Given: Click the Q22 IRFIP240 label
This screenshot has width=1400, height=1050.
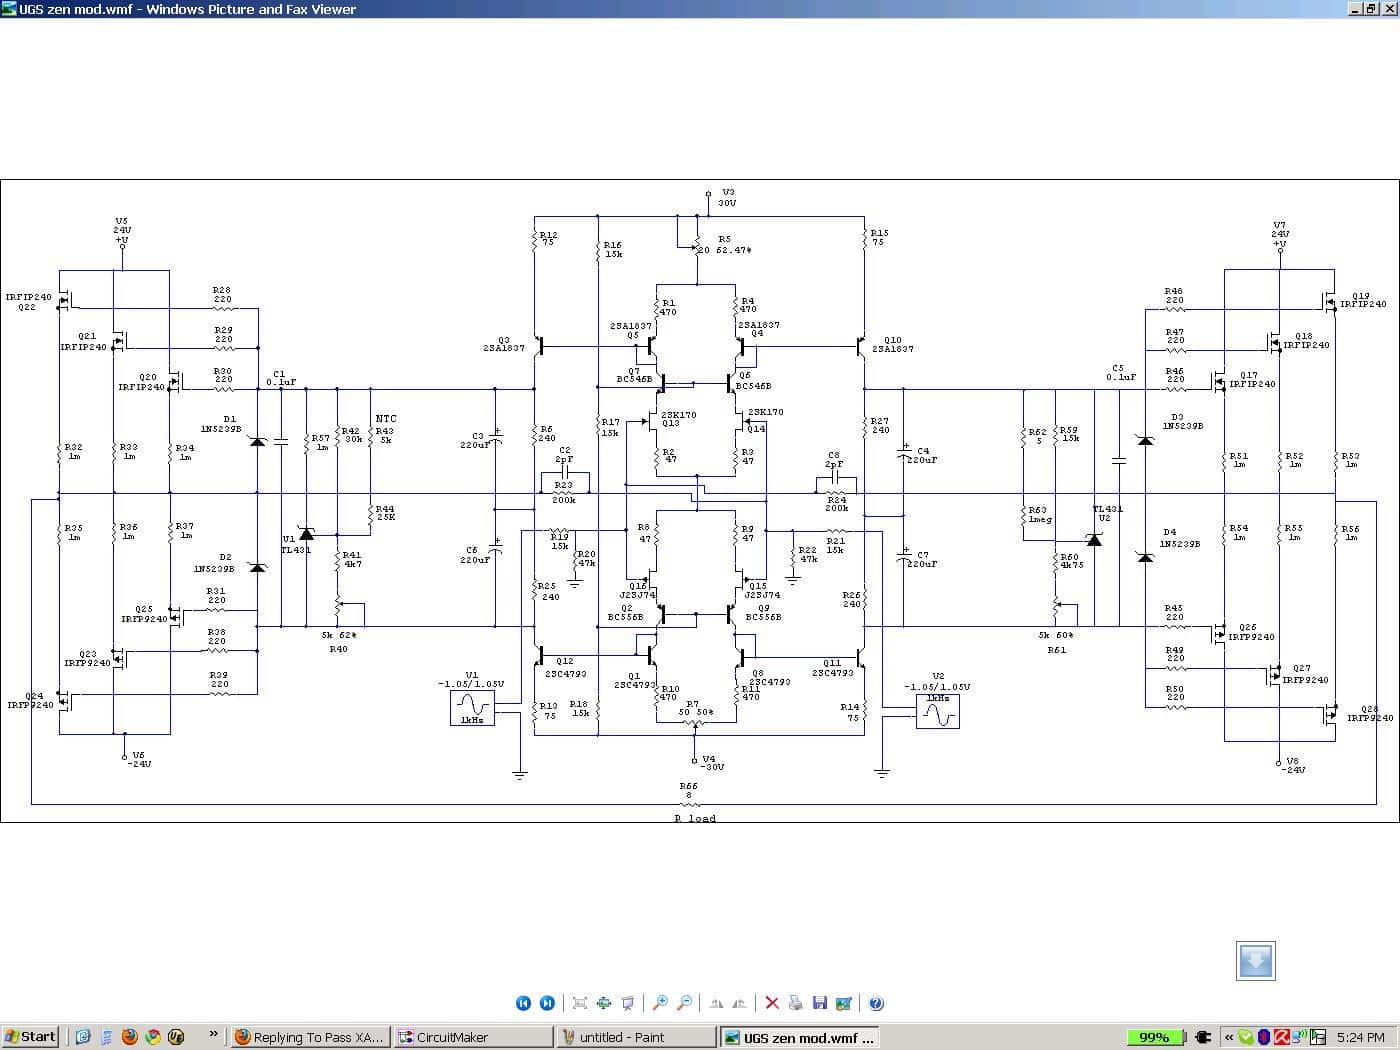Looking at the screenshot, I should pos(28,302).
